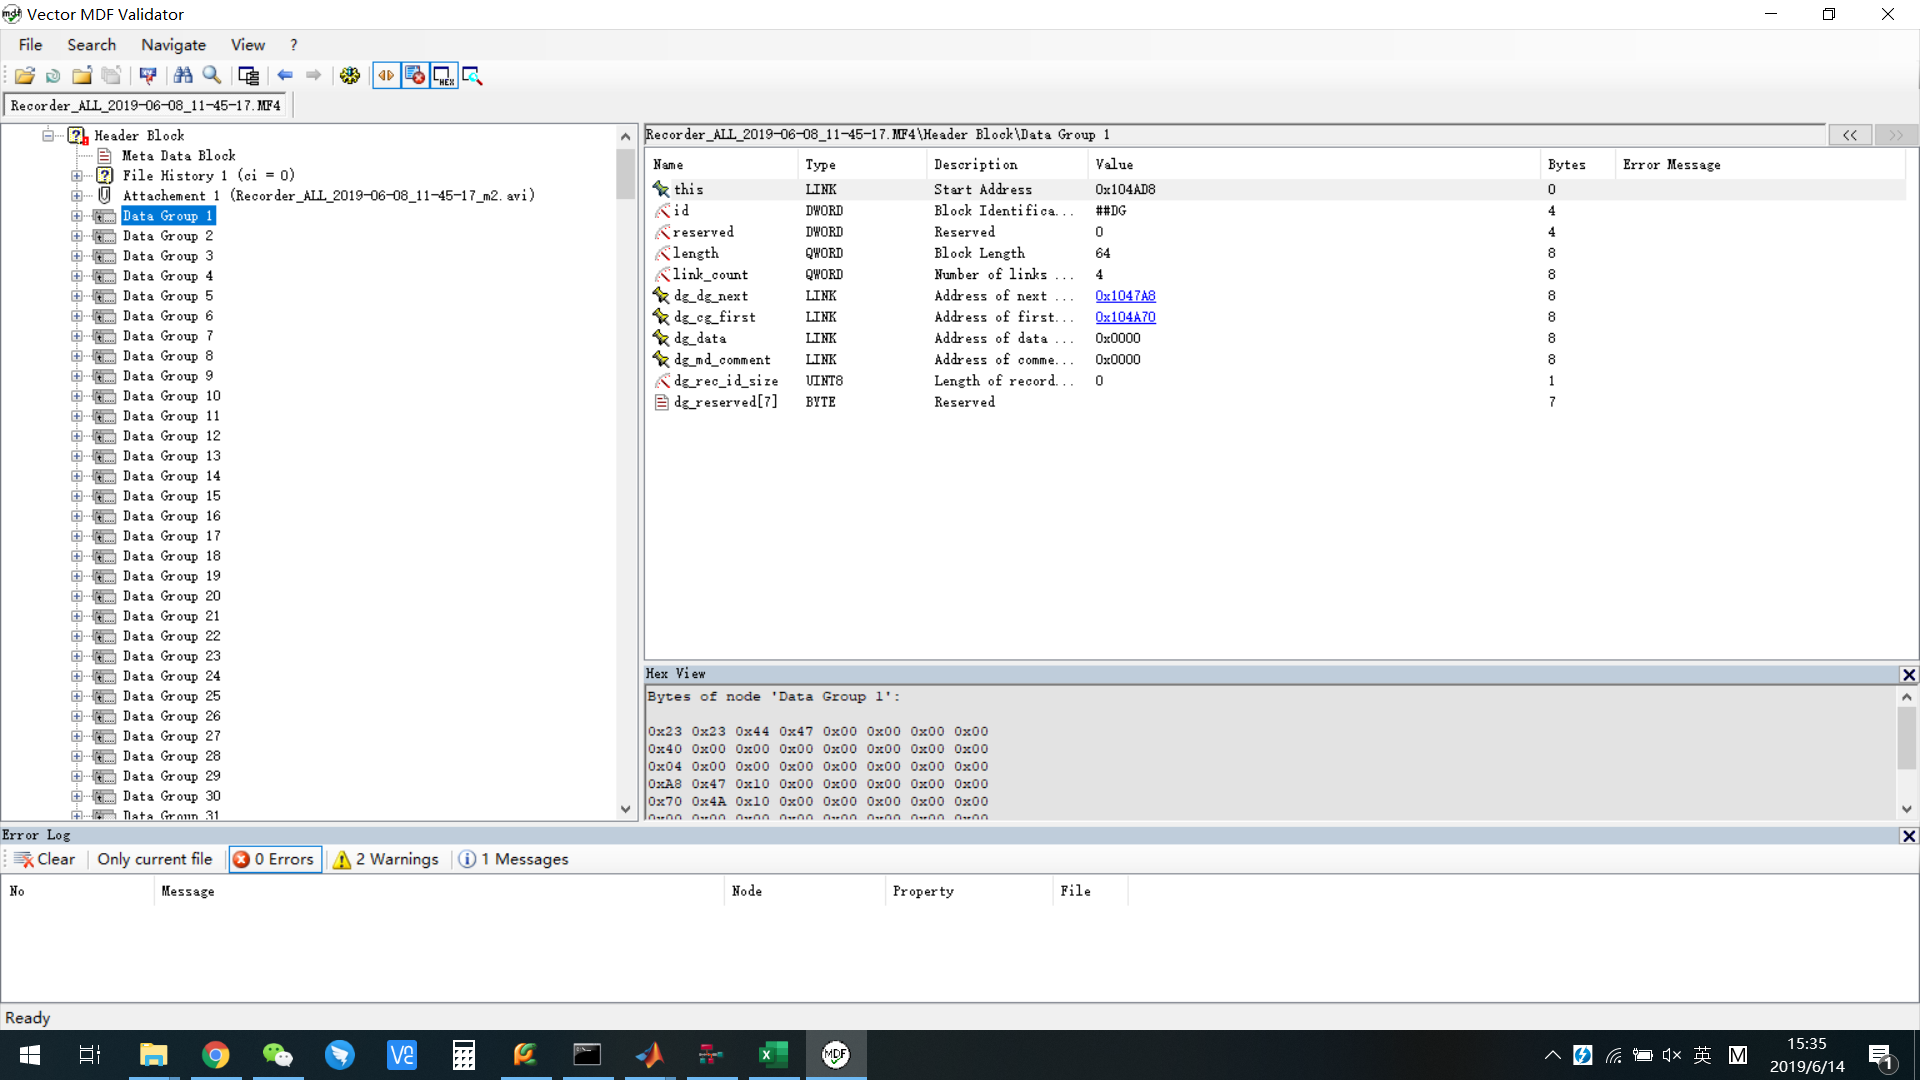Viewport: 1920px width, 1080px height.
Task: Follow the 0x1047A8 link in dg_dg_next
Action: [1125, 295]
